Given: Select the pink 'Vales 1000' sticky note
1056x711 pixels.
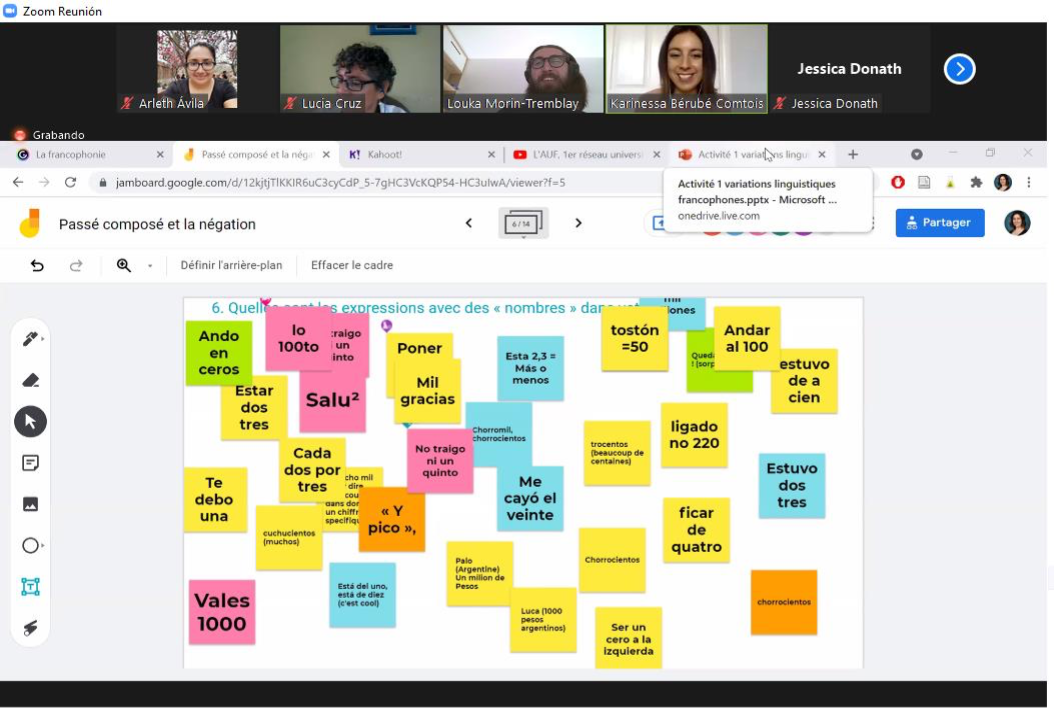Looking at the screenshot, I should coord(221,612).
